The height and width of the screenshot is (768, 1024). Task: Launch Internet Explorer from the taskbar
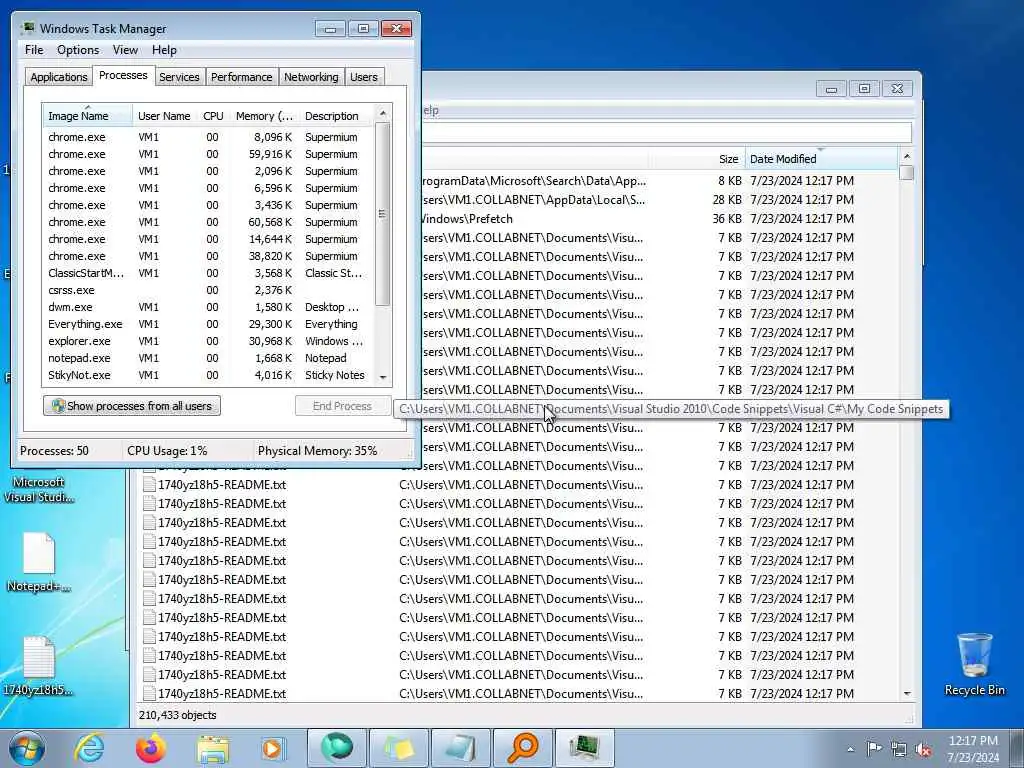tap(89, 748)
